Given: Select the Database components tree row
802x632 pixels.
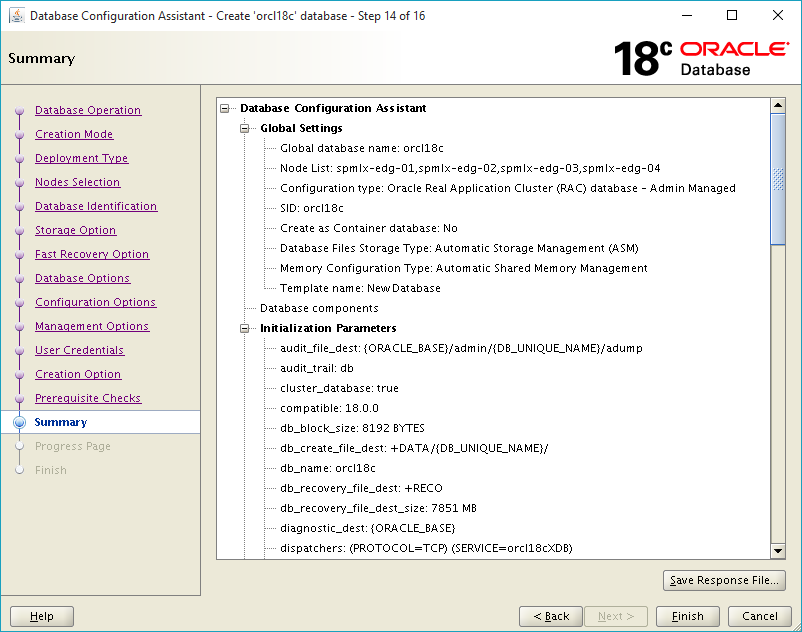Looking at the screenshot, I should [x=319, y=308].
